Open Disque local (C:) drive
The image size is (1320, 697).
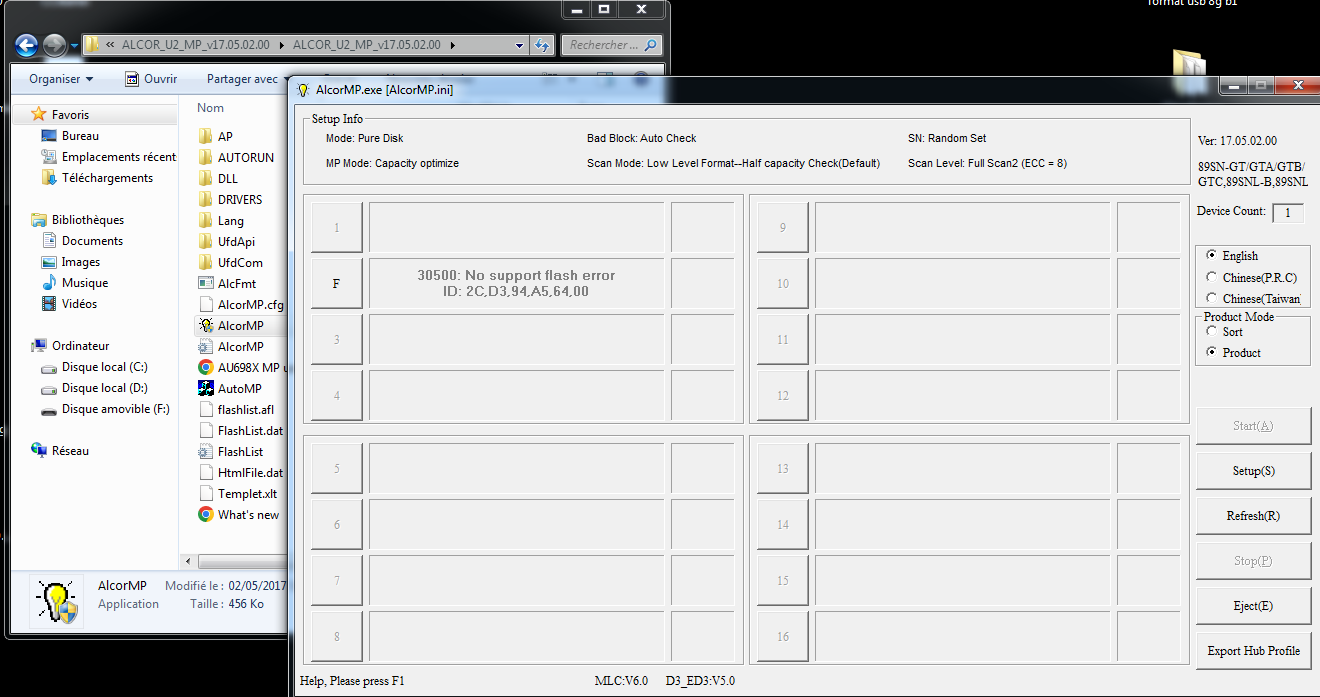pos(95,367)
